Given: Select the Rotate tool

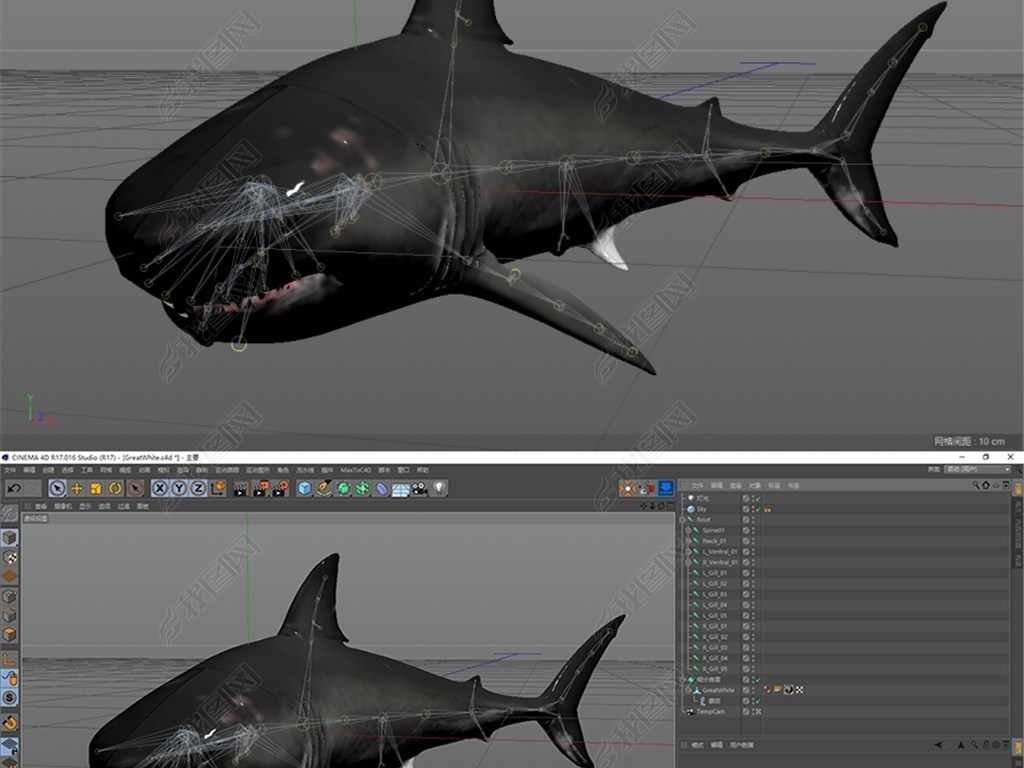Looking at the screenshot, I should point(113,489).
